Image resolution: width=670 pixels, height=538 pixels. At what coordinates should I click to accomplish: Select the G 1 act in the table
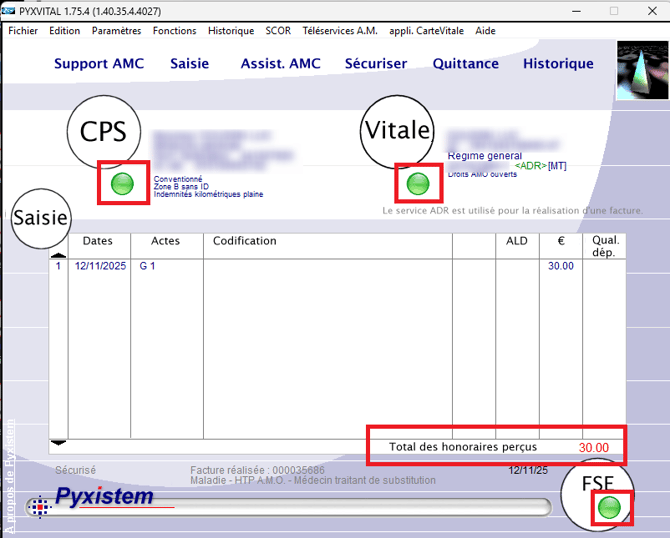point(147,266)
